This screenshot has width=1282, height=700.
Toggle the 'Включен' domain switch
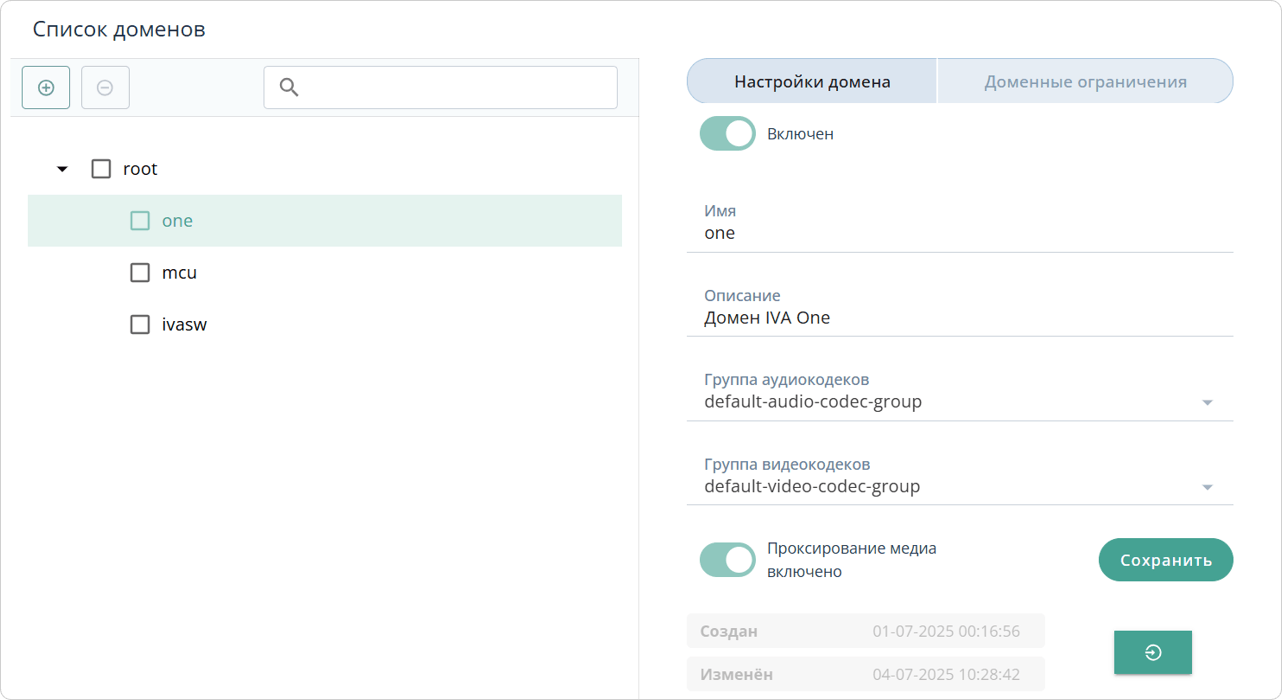click(727, 134)
